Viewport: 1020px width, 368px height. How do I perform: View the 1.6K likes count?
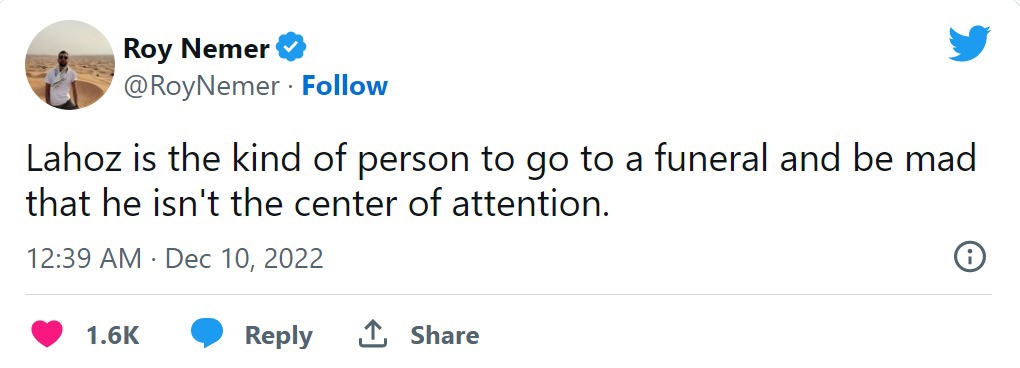(x=113, y=335)
